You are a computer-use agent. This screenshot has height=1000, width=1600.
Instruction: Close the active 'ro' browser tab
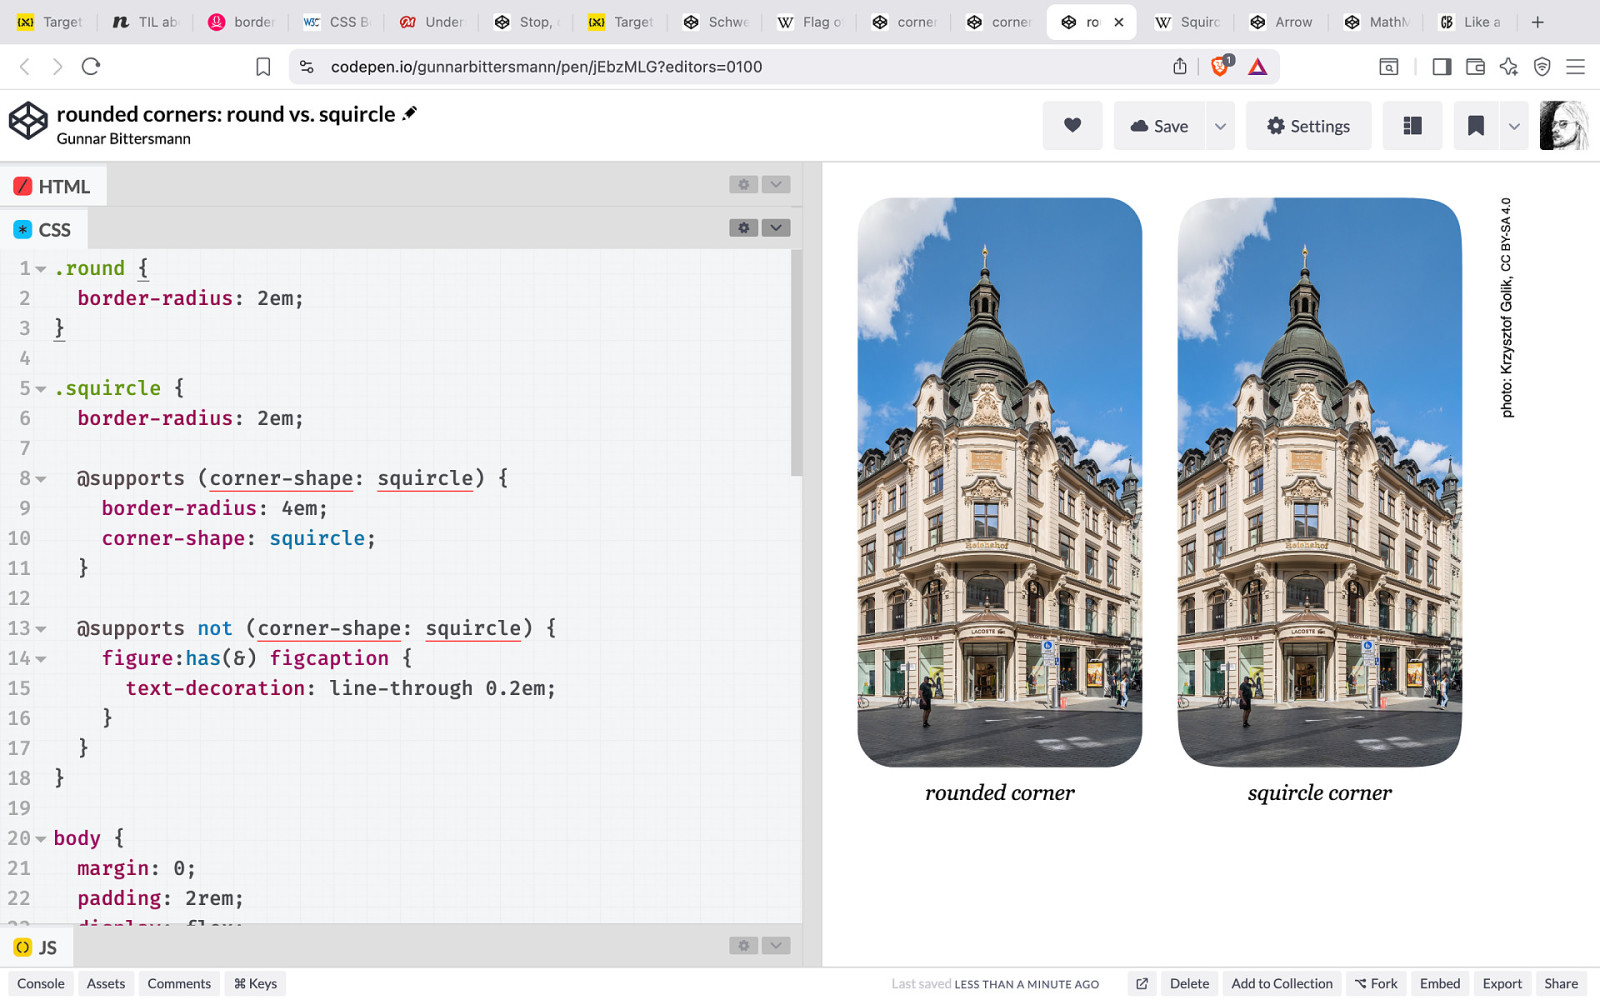click(x=1118, y=22)
